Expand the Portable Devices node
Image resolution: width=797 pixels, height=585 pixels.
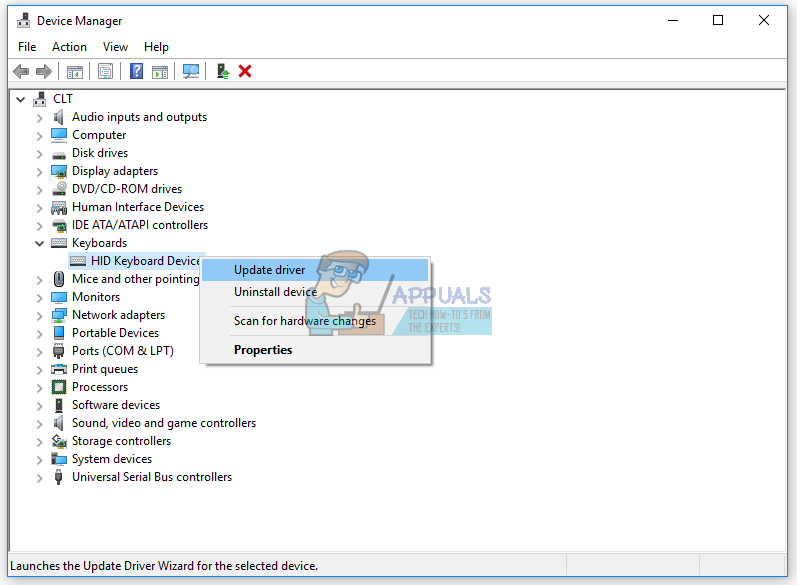[40, 334]
